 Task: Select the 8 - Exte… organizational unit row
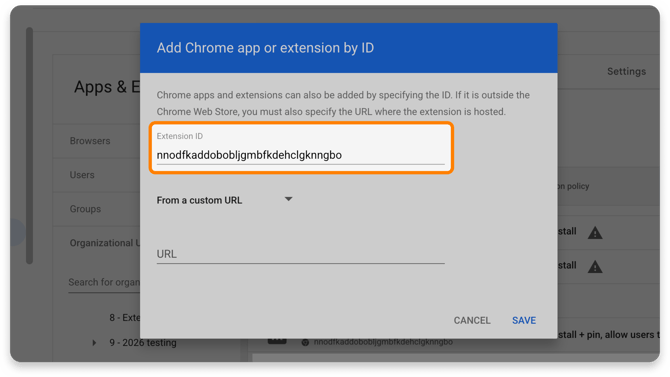124,318
